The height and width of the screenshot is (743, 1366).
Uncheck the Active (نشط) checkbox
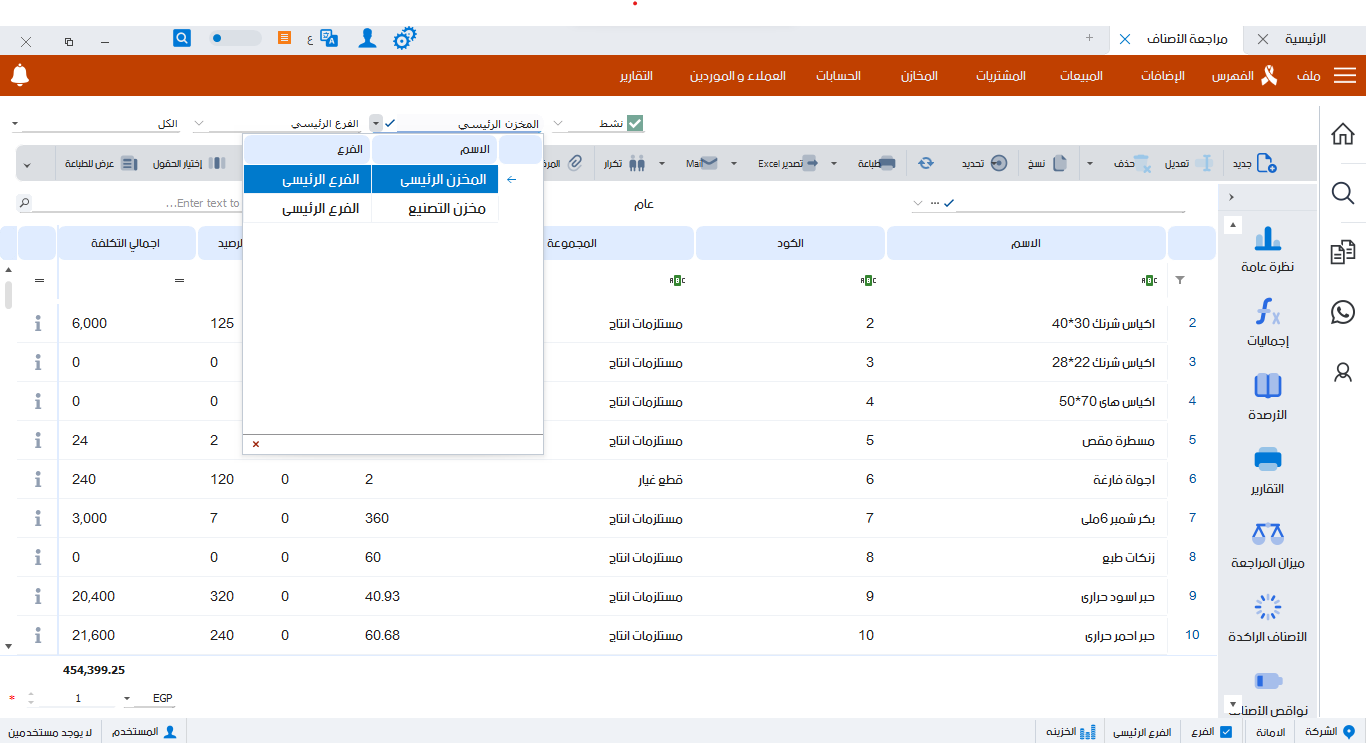pos(635,123)
